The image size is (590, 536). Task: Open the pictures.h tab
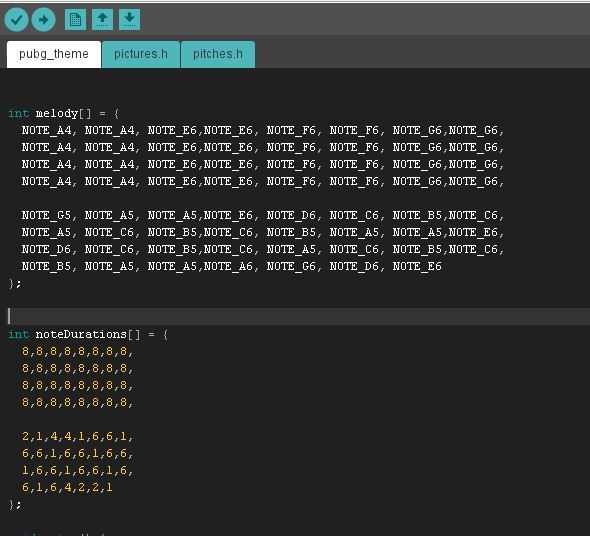pyautogui.click(x=141, y=54)
